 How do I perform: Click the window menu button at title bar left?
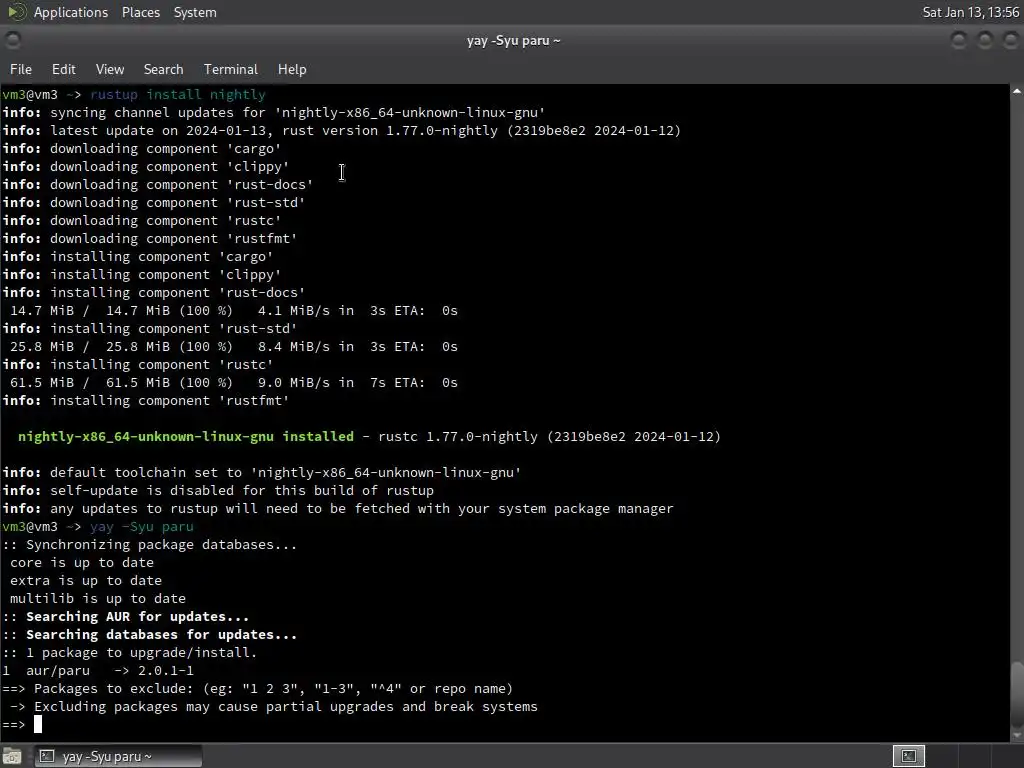(x=12, y=40)
